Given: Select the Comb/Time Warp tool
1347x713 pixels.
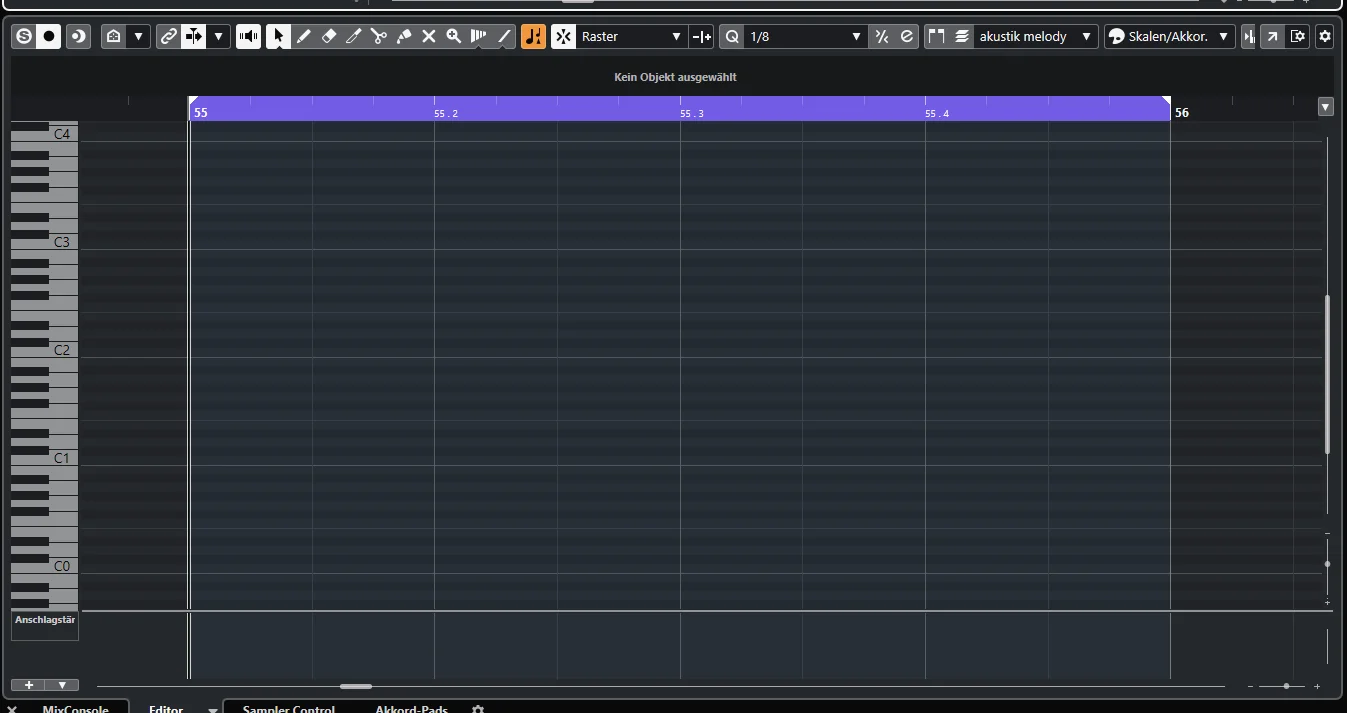Looking at the screenshot, I should [478, 37].
